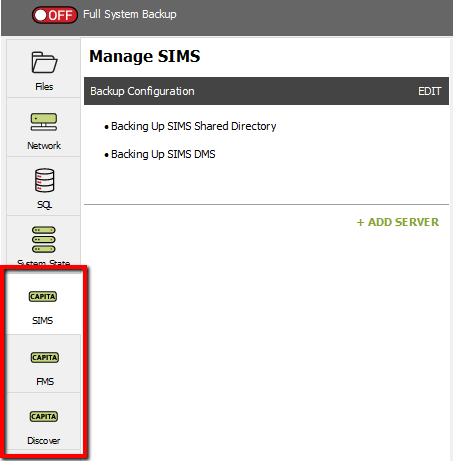
Task: Click the 'Manage SIMS' heading
Action: (x=145, y=56)
